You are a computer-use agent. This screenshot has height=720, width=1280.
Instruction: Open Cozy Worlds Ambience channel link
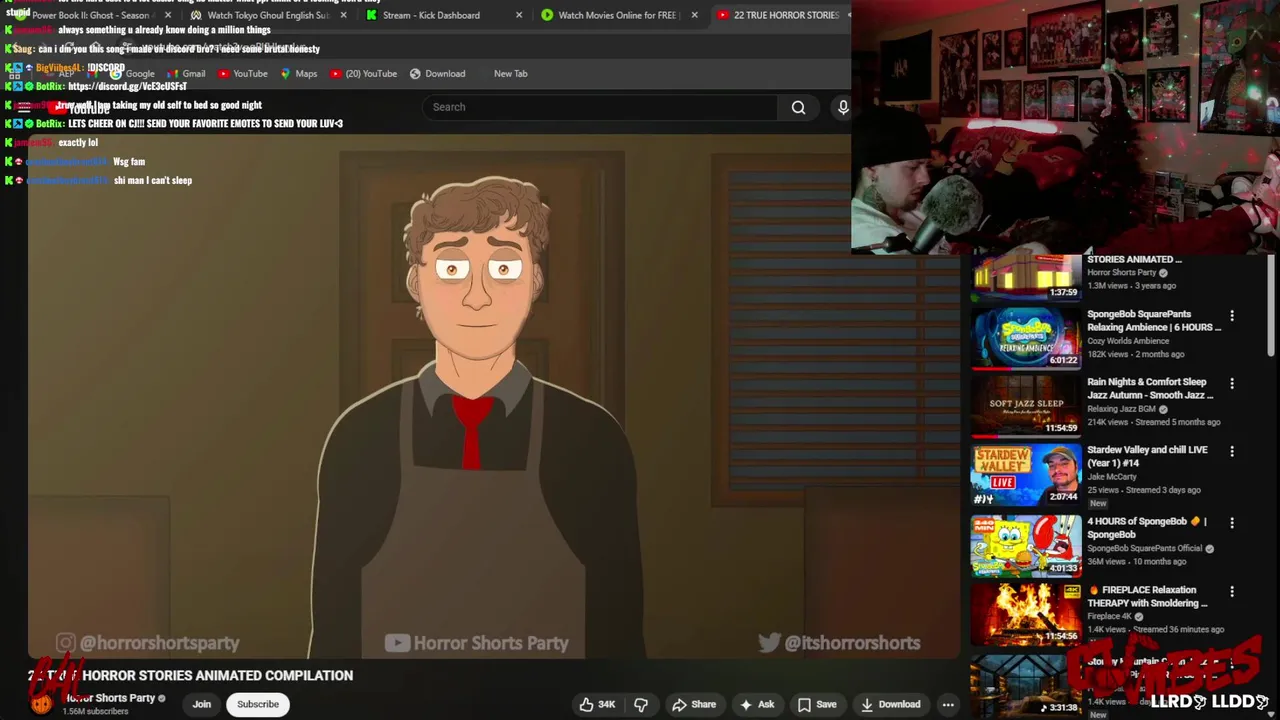(1128, 341)
